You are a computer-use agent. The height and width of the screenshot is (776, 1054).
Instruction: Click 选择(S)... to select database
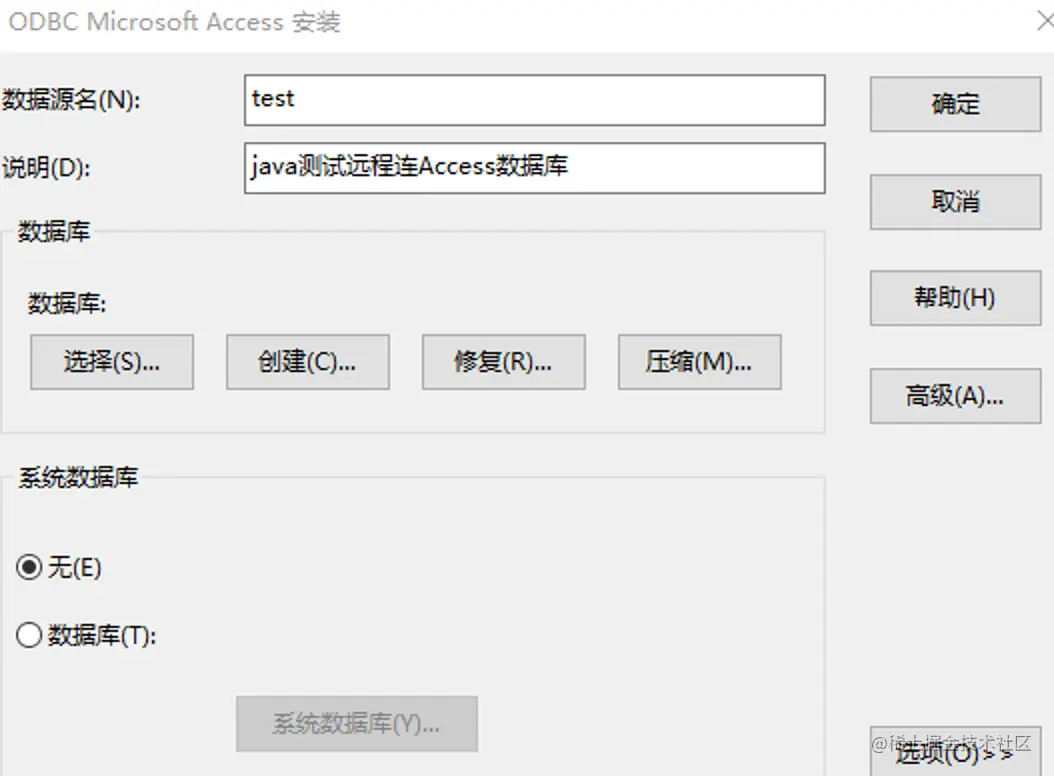112,362
